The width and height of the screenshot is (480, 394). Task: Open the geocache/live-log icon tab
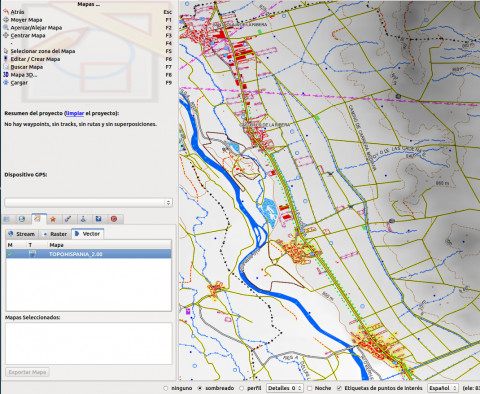pos(83,219)
